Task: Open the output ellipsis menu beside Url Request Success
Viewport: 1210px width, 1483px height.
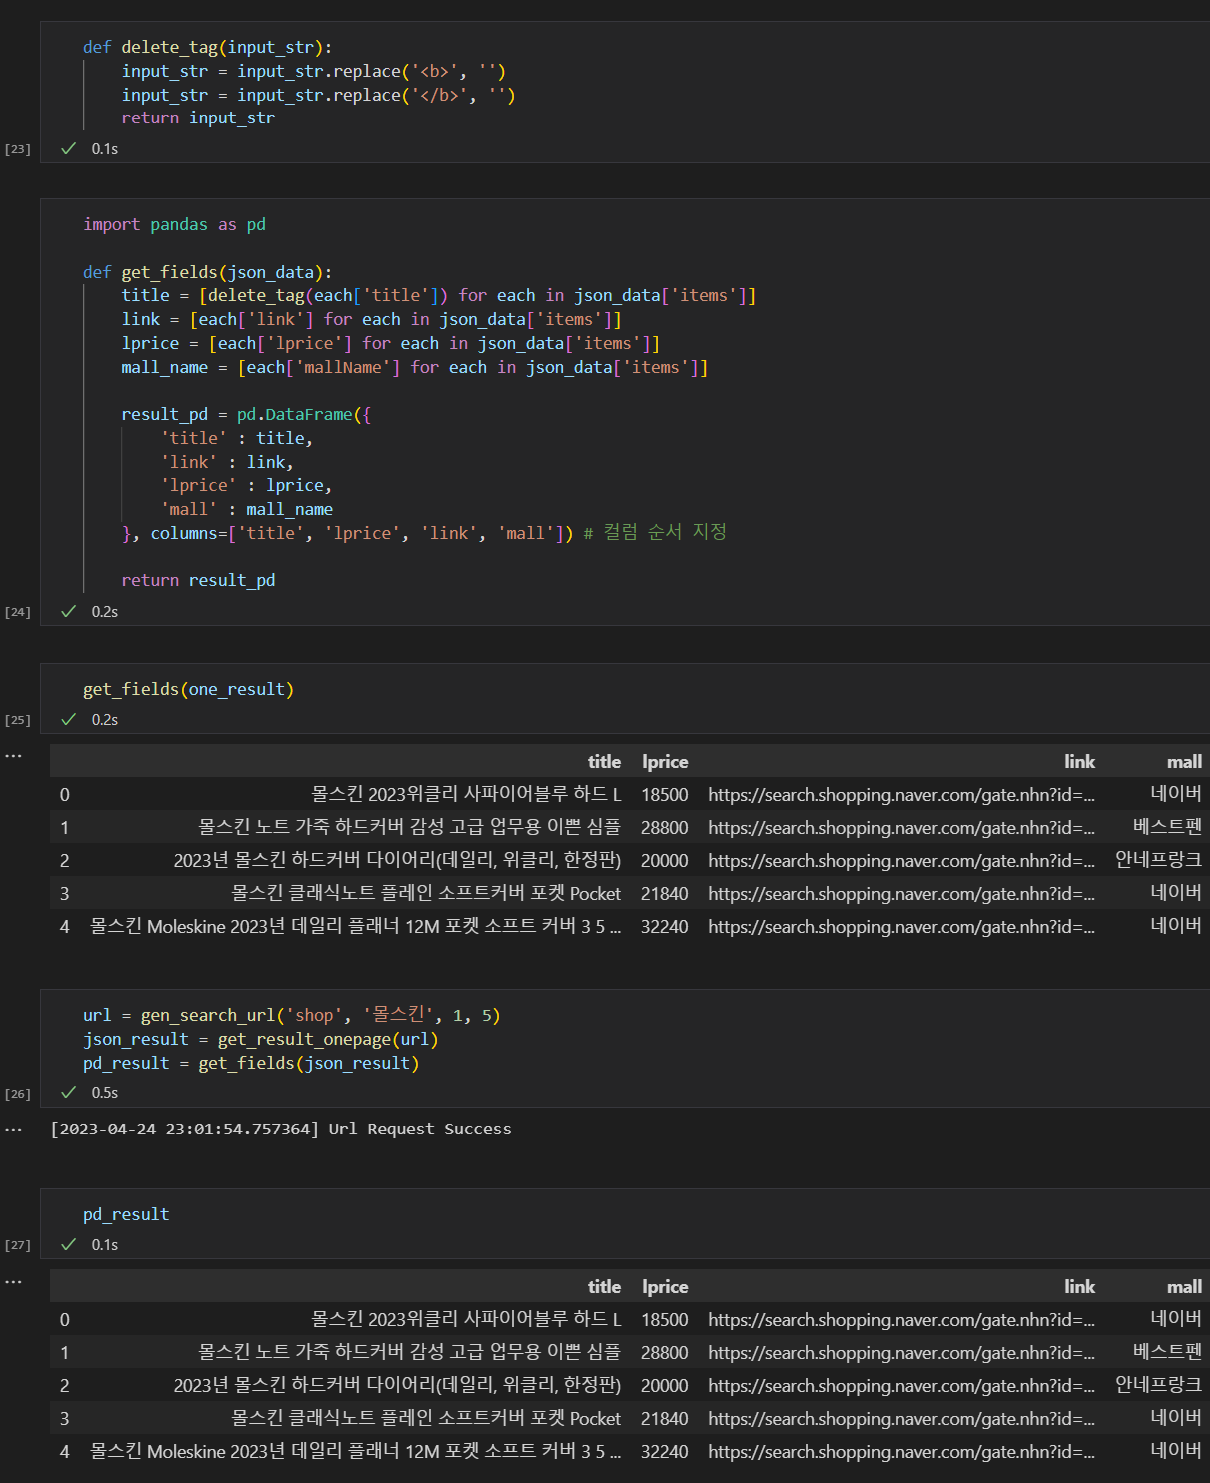Action: coord(13,1130)
